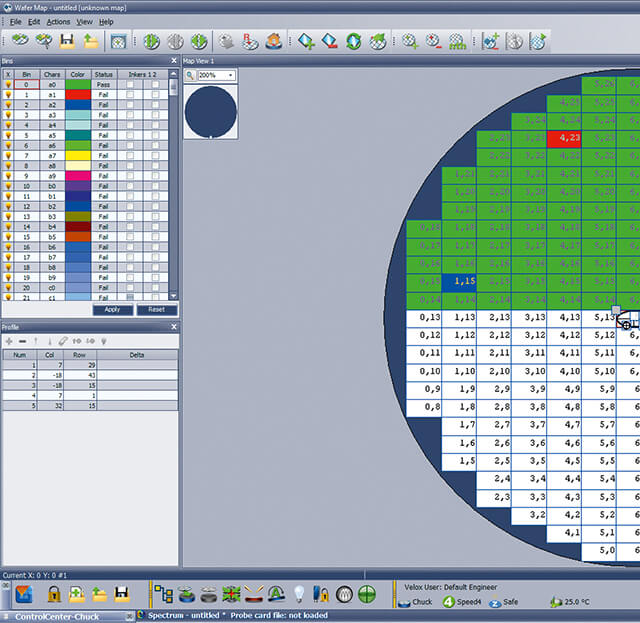
Task: Click the padlock icon in bottom toolbar
Action: point(54,594)
